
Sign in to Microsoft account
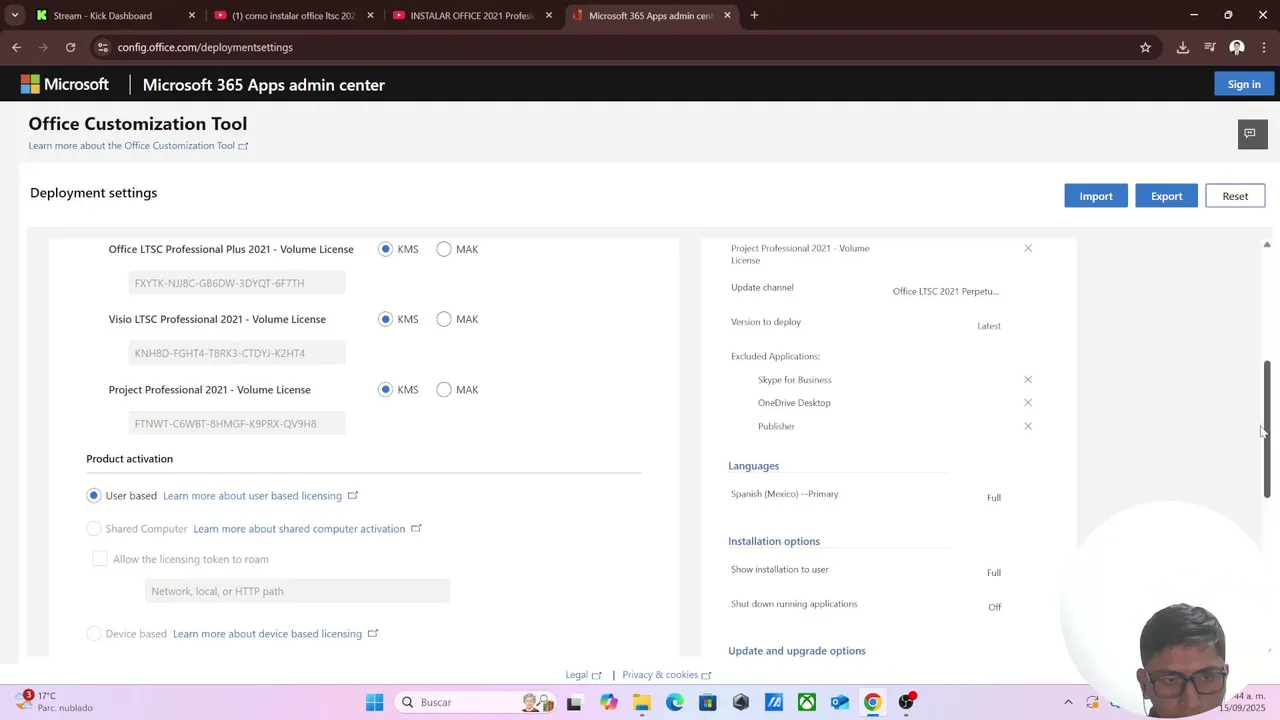(x=1244, y=85)
